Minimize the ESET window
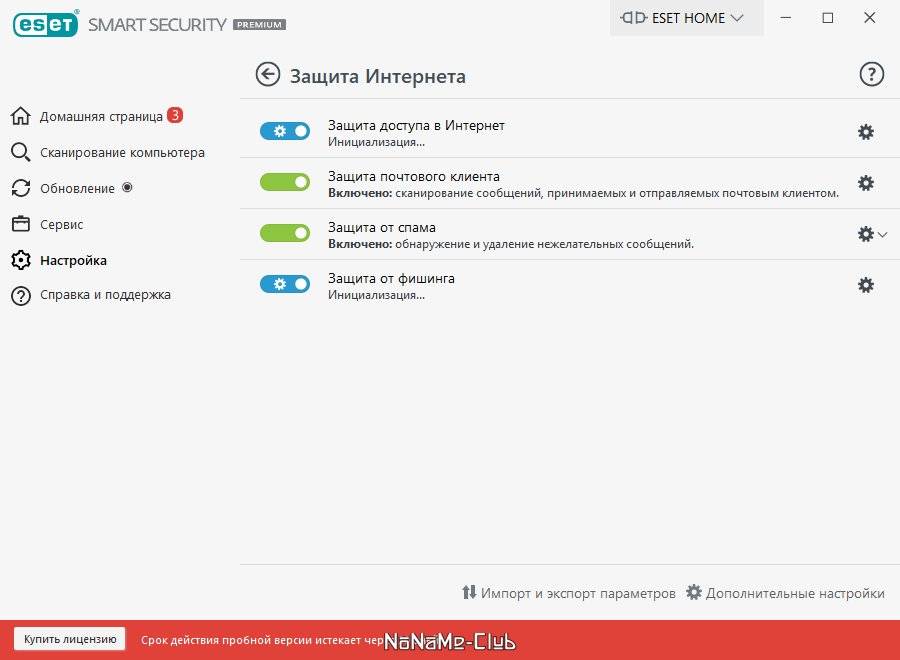 click(786, 18)
